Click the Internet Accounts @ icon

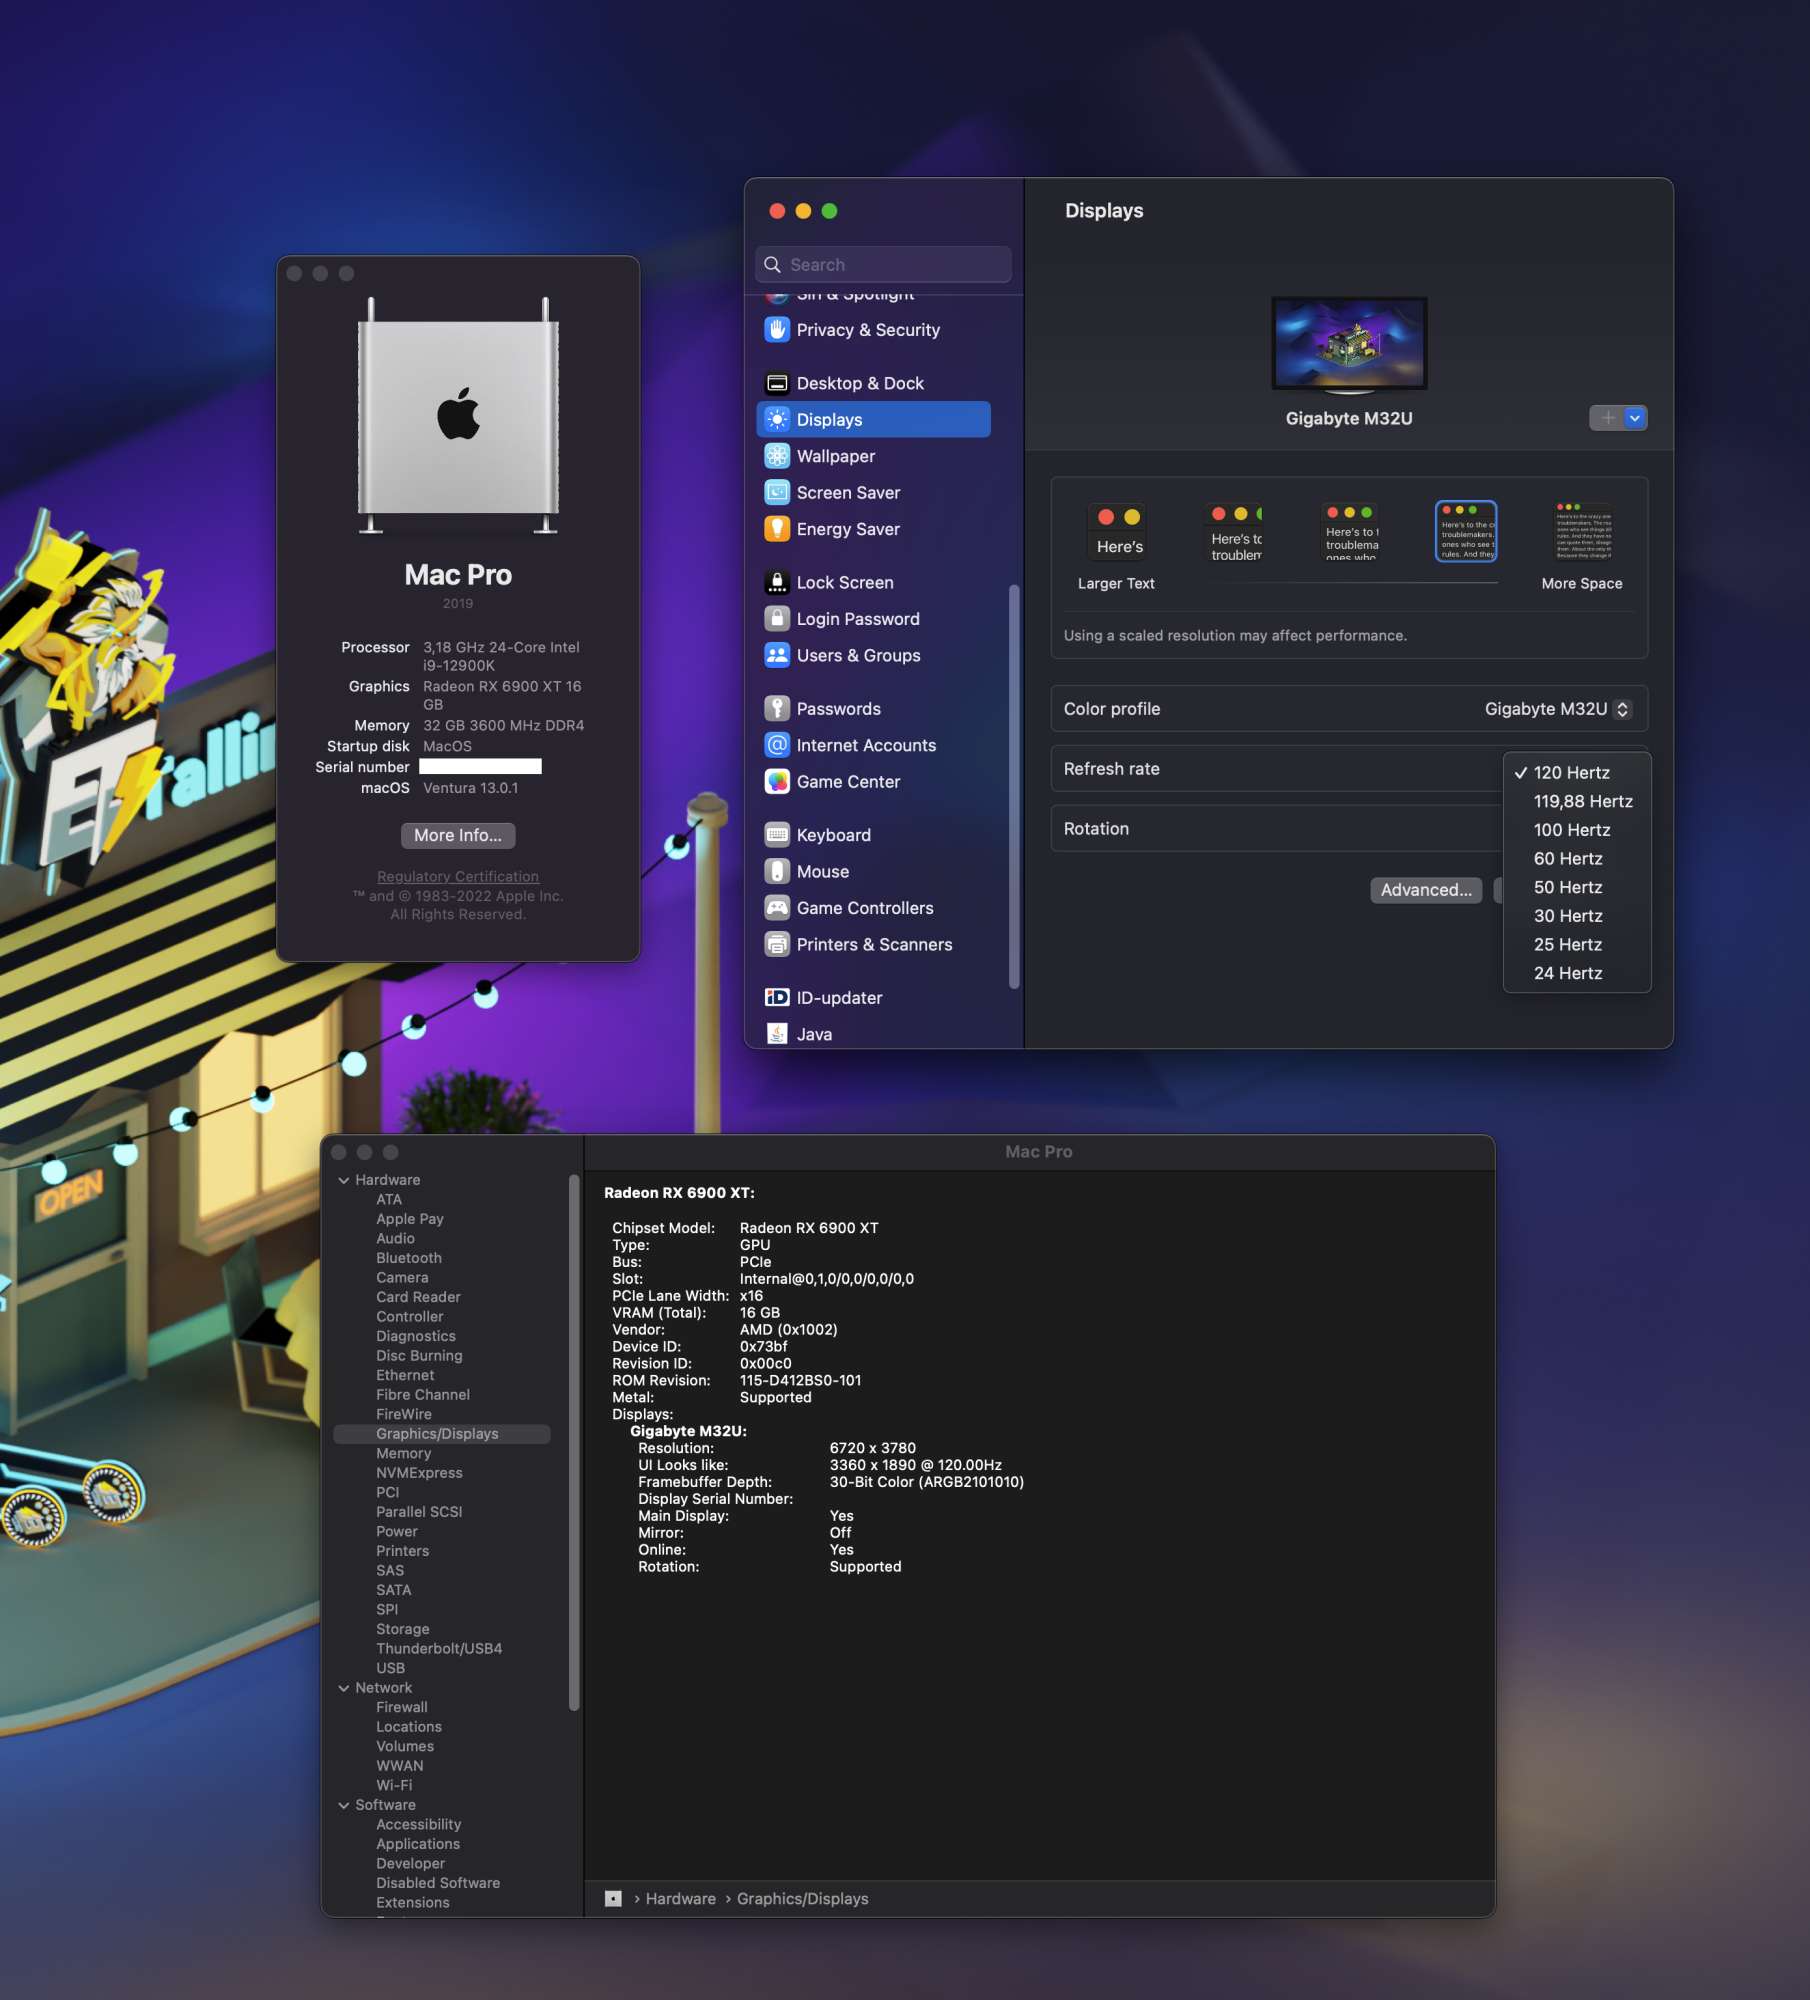pos(777,745)
